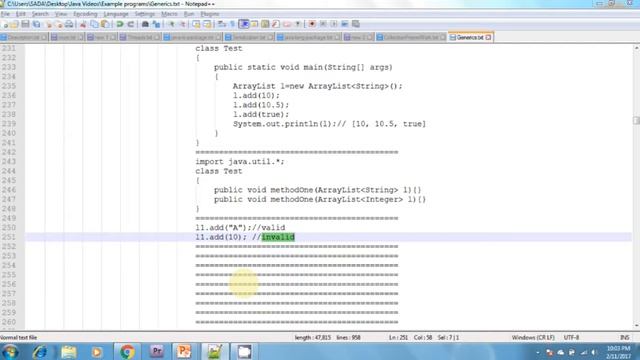Open the Run menu
The image size is (640, 360).
[189, 14]
